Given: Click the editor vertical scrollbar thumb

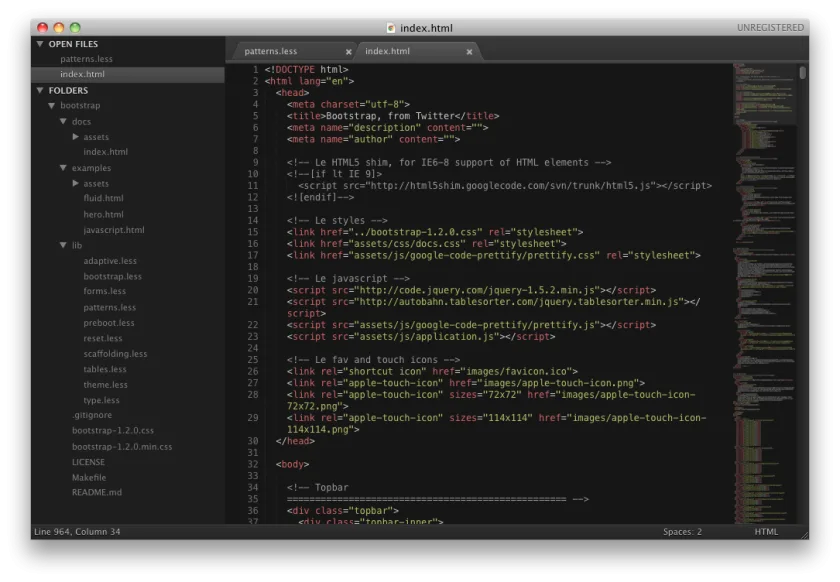Looking at the screenshot, I should [802, 72].
